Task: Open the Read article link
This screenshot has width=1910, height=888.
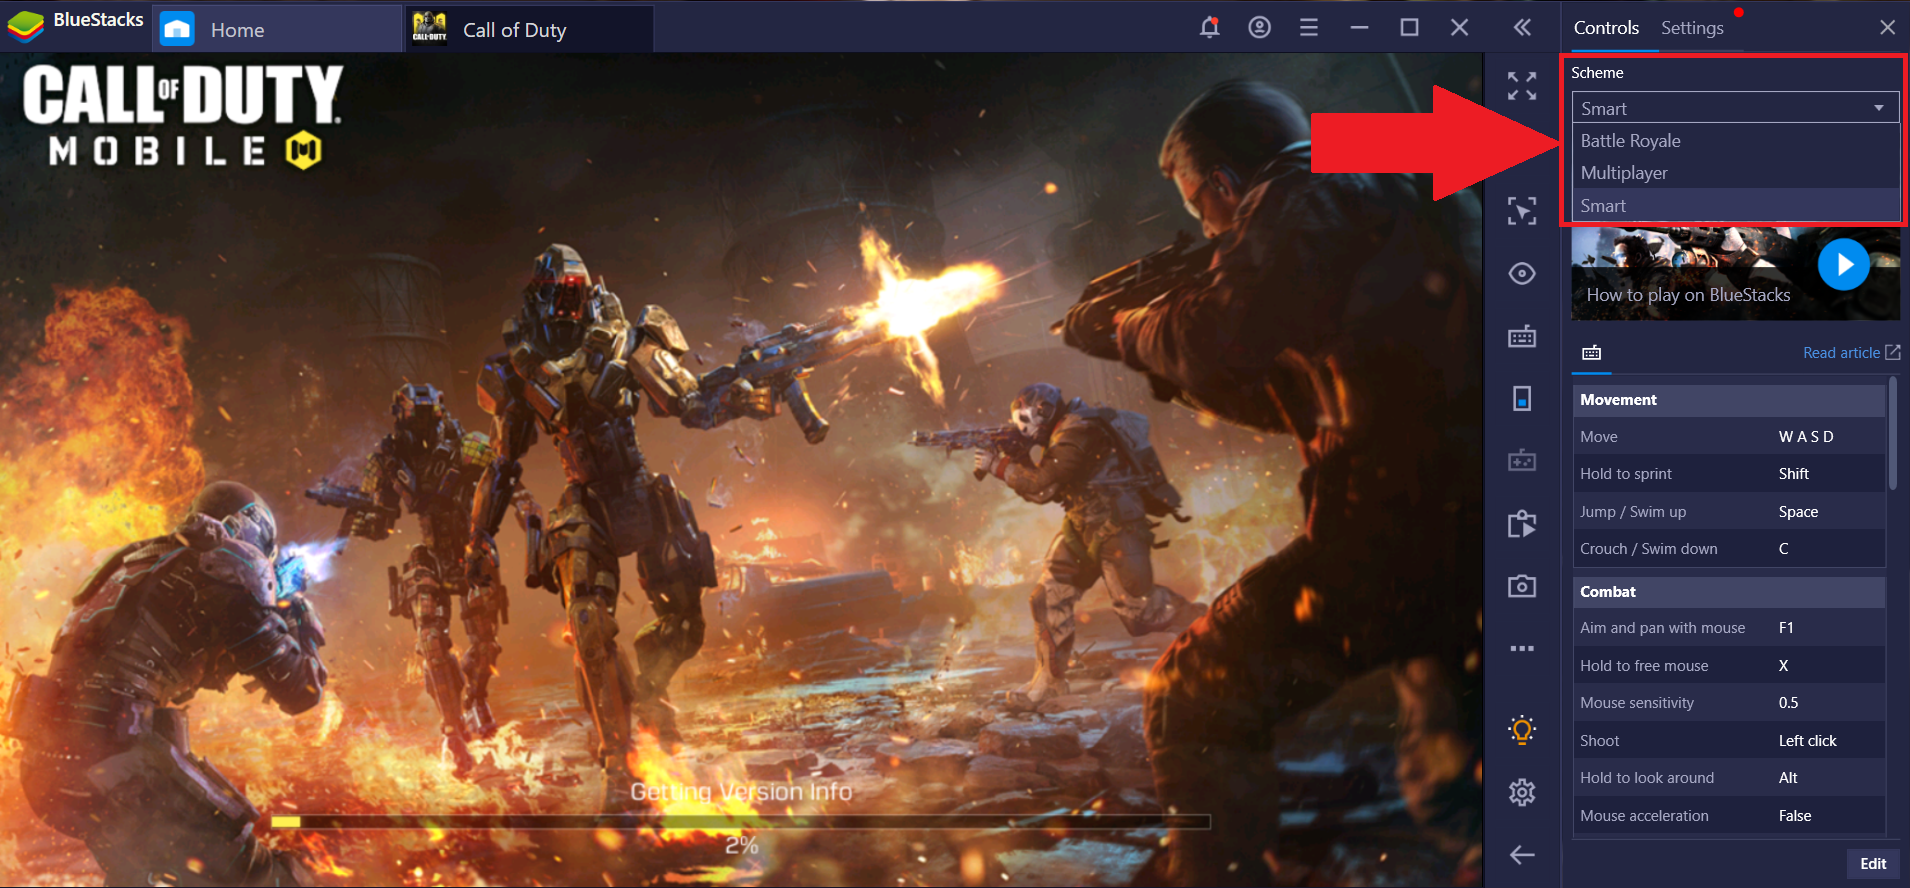Action: (1851, 353)
